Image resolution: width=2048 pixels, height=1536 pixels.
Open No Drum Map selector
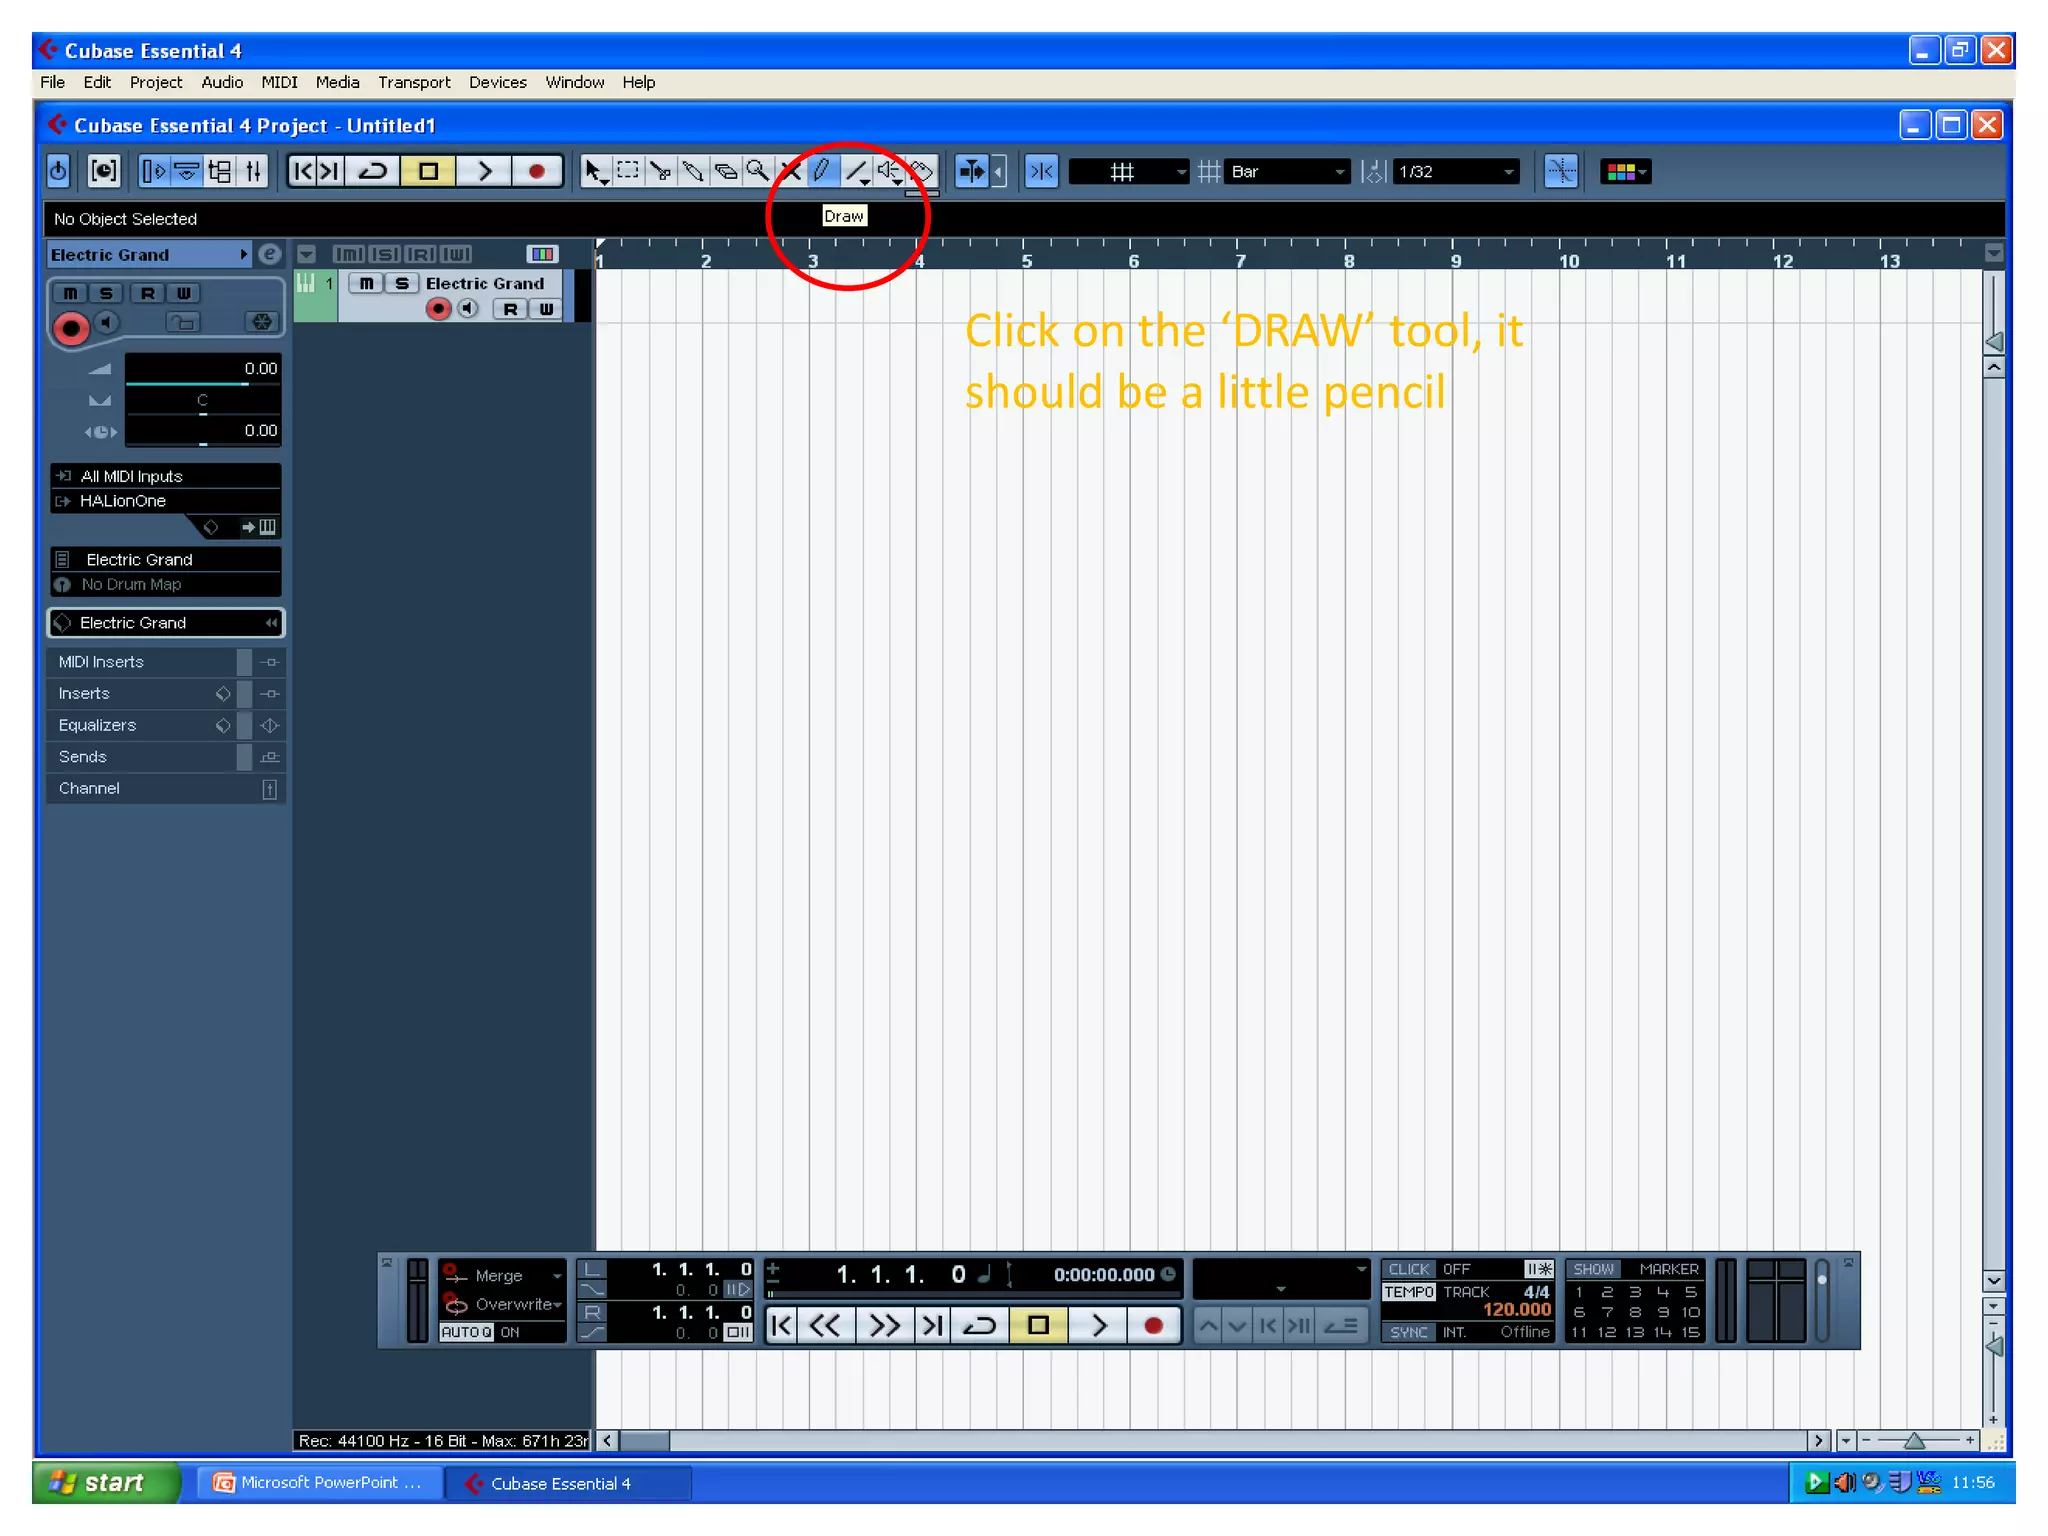click(x=166, y=584)
